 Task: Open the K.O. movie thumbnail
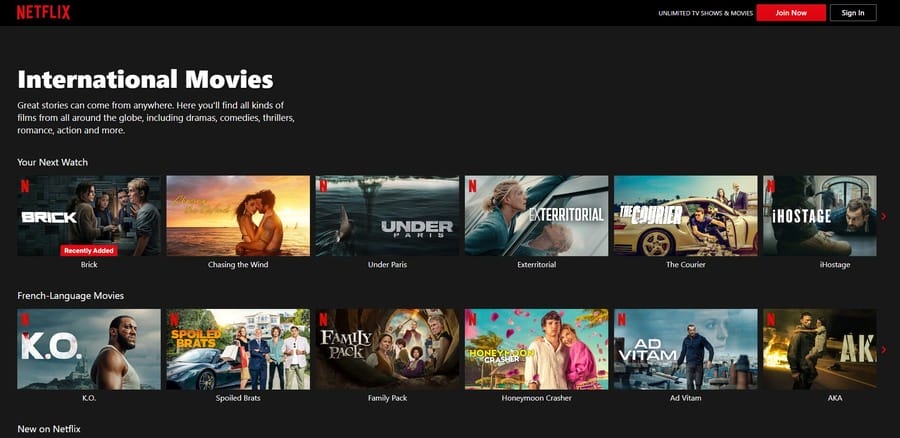point(89,350)
